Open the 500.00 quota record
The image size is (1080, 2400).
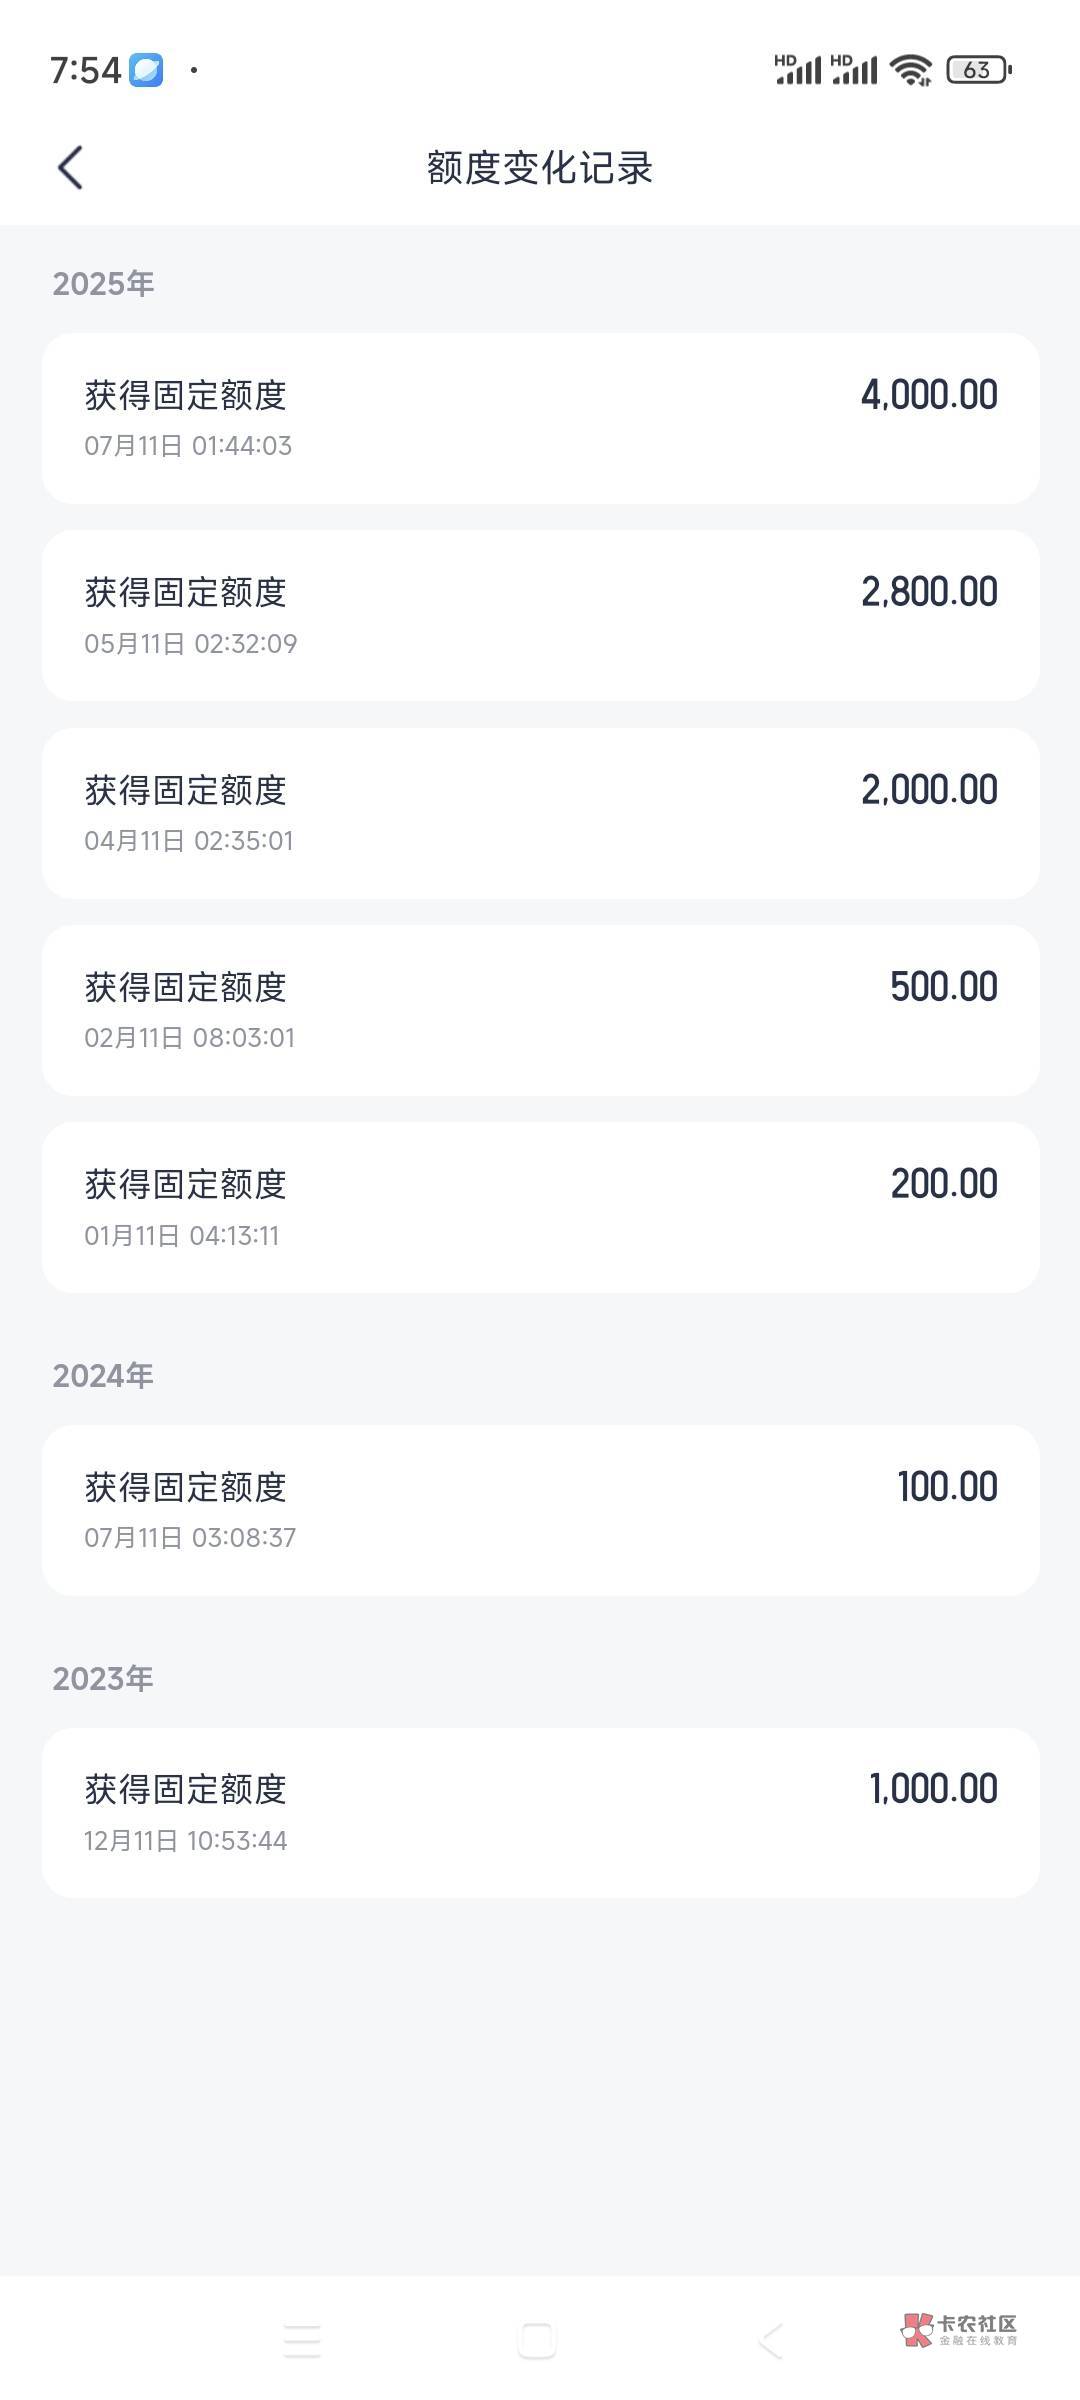(540, 1010)
